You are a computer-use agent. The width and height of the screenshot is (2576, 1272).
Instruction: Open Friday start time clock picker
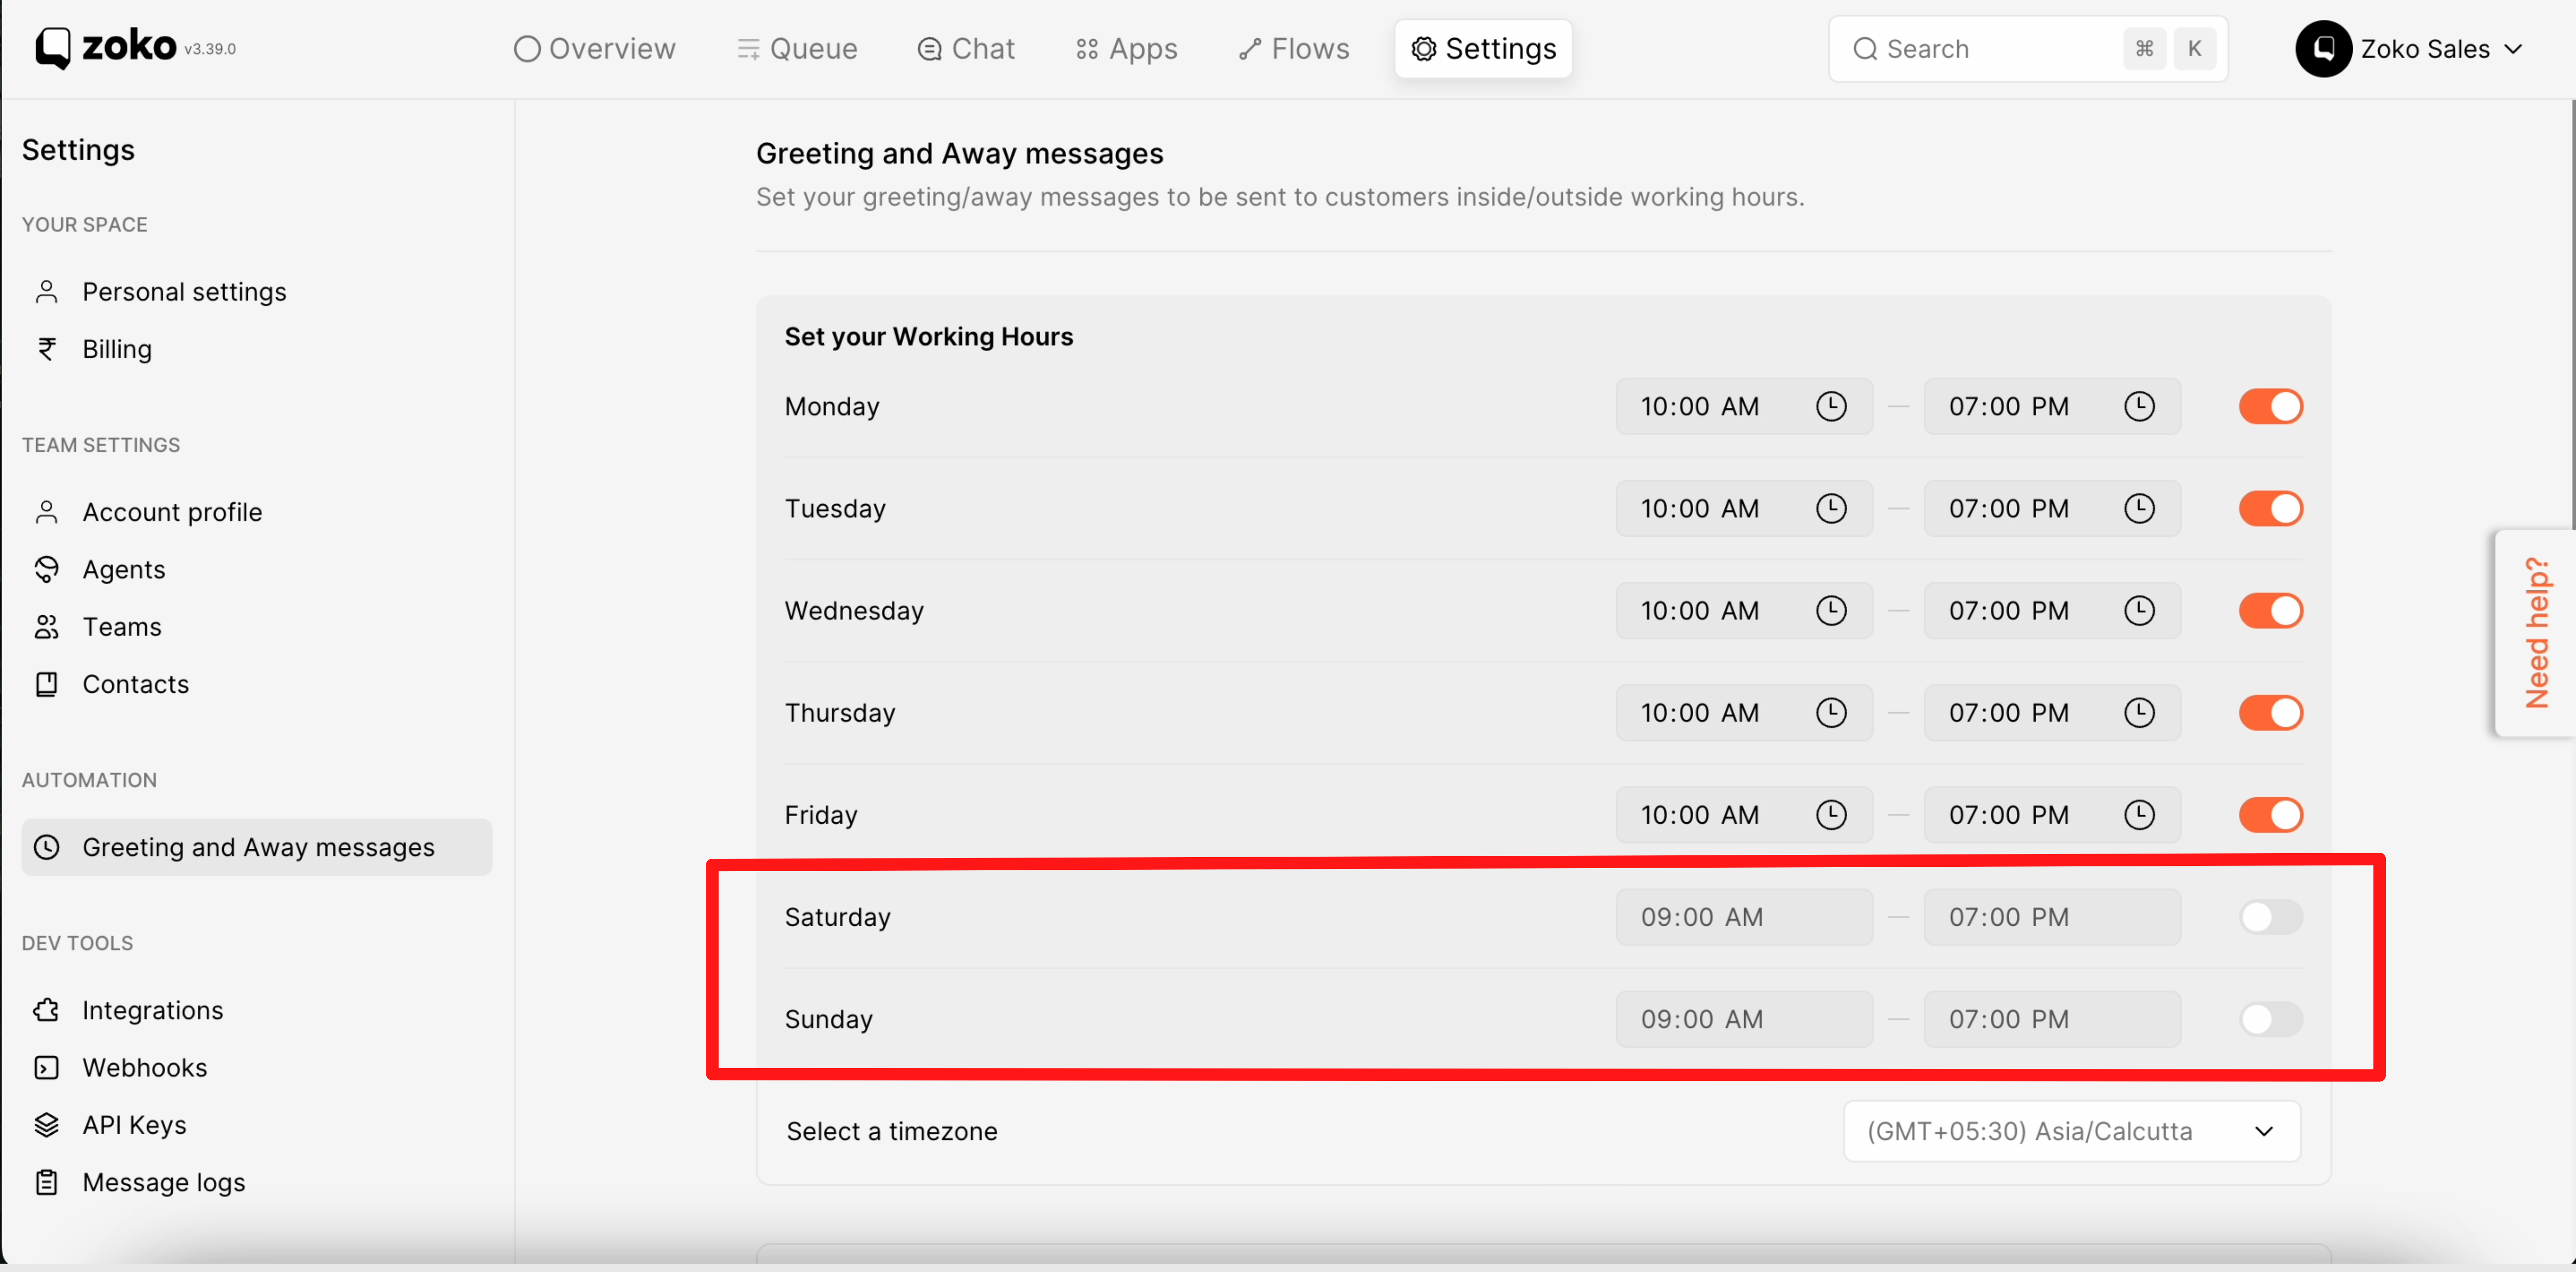point(1831,814)
